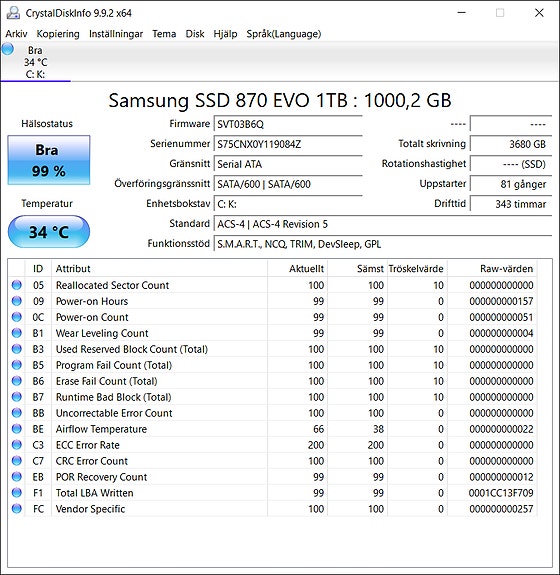The height and width of the screenshot is (575, 560).
Task: Click the ID column header
Action: (x=38, y=269)
